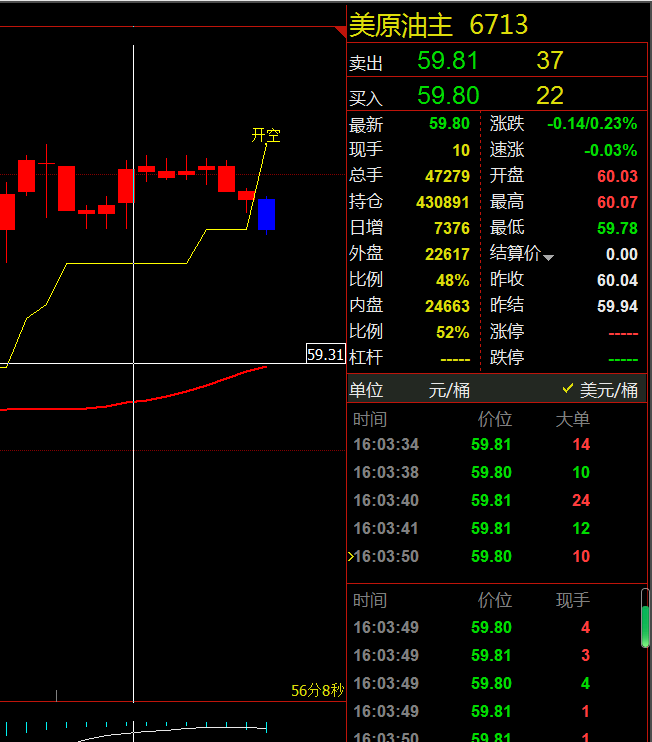The height and width of the screenshot is (742, 652).
Task: Click the 开盘 value 60.03
Action: [x=617, y=176]
